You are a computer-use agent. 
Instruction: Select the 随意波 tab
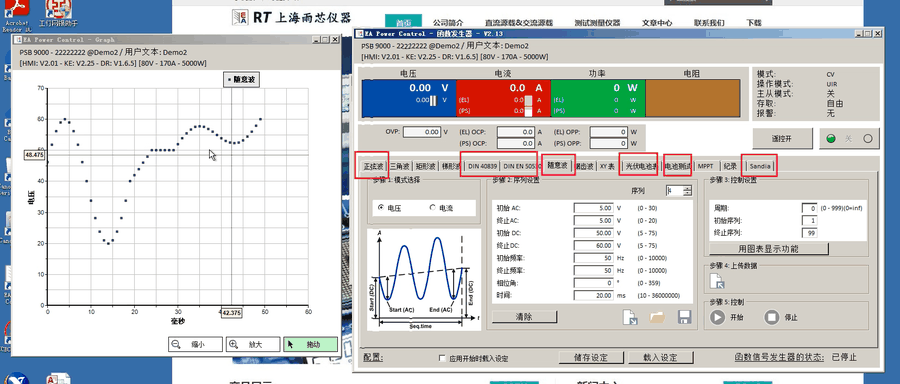click(x=558, y=165)
